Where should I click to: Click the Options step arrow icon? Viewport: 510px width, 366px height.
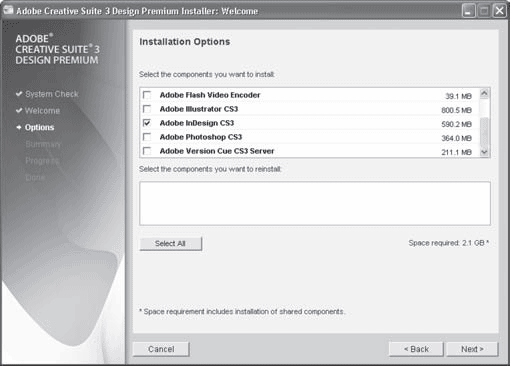click(x=19, y=127)
